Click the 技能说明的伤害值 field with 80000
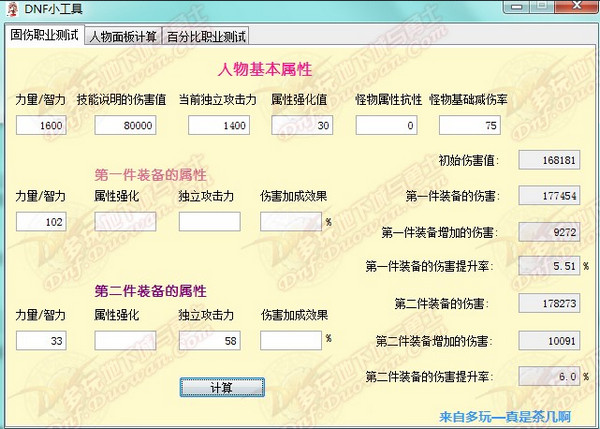This screenshot has width=600, height=429. pyautogui.click(x=126, y=126)
